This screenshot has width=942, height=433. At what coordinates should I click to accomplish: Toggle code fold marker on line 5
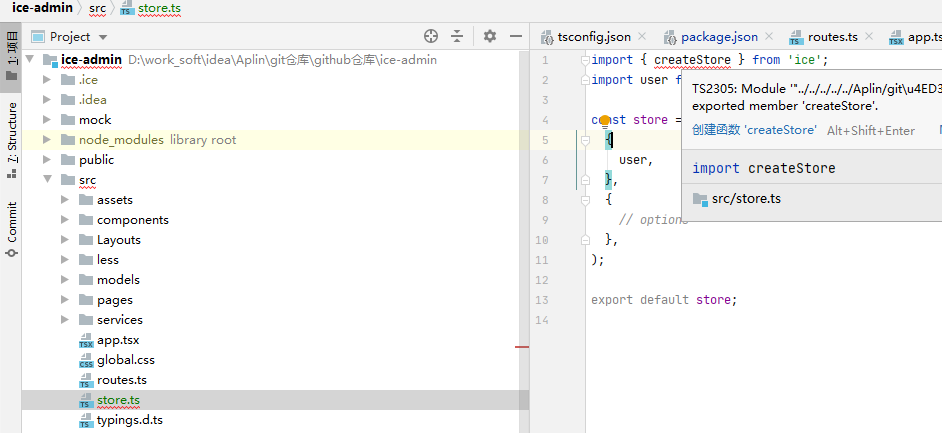pyautogui.click(x=586, y=140)
